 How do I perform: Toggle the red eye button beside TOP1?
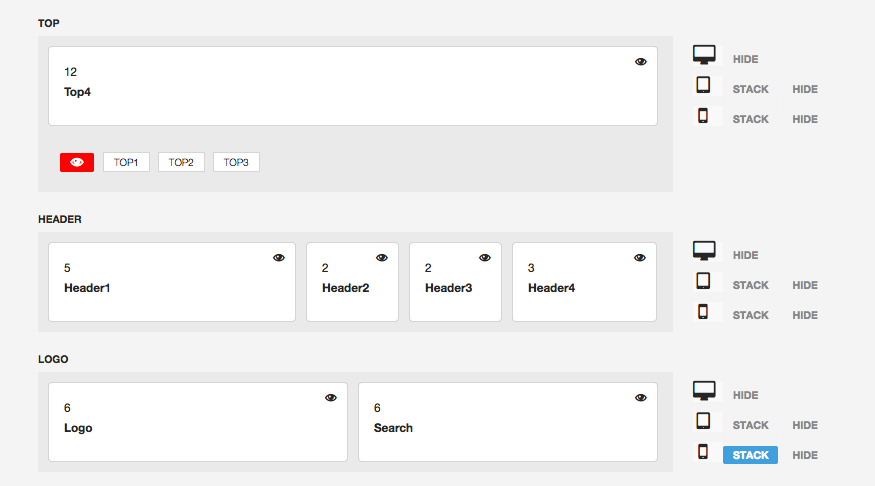pos(77,162)
